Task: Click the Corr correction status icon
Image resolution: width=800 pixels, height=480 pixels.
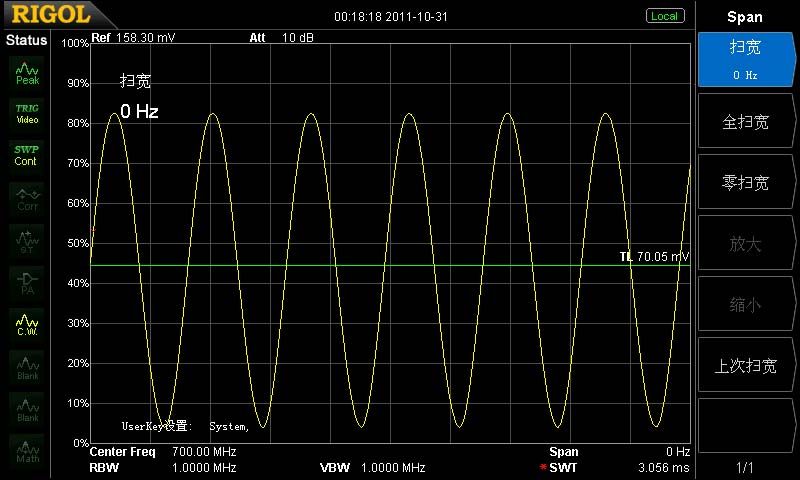Action: point(27,199)
